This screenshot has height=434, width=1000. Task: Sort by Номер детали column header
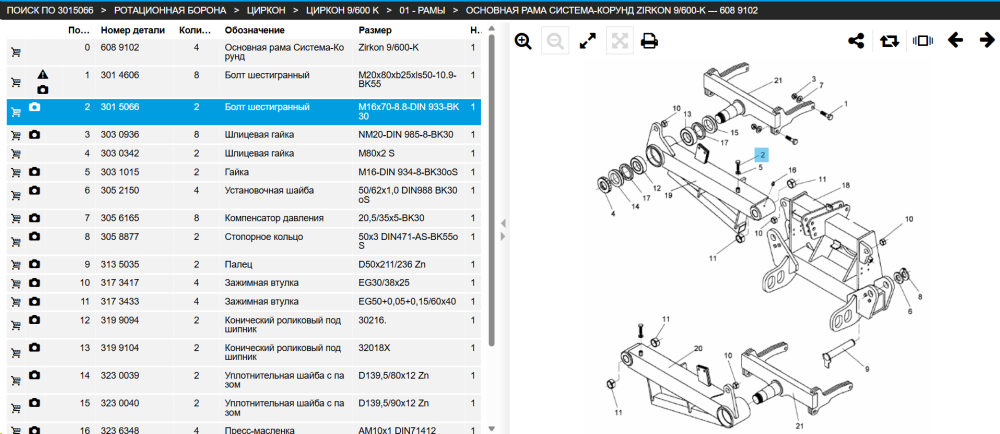tap(133, 31)
